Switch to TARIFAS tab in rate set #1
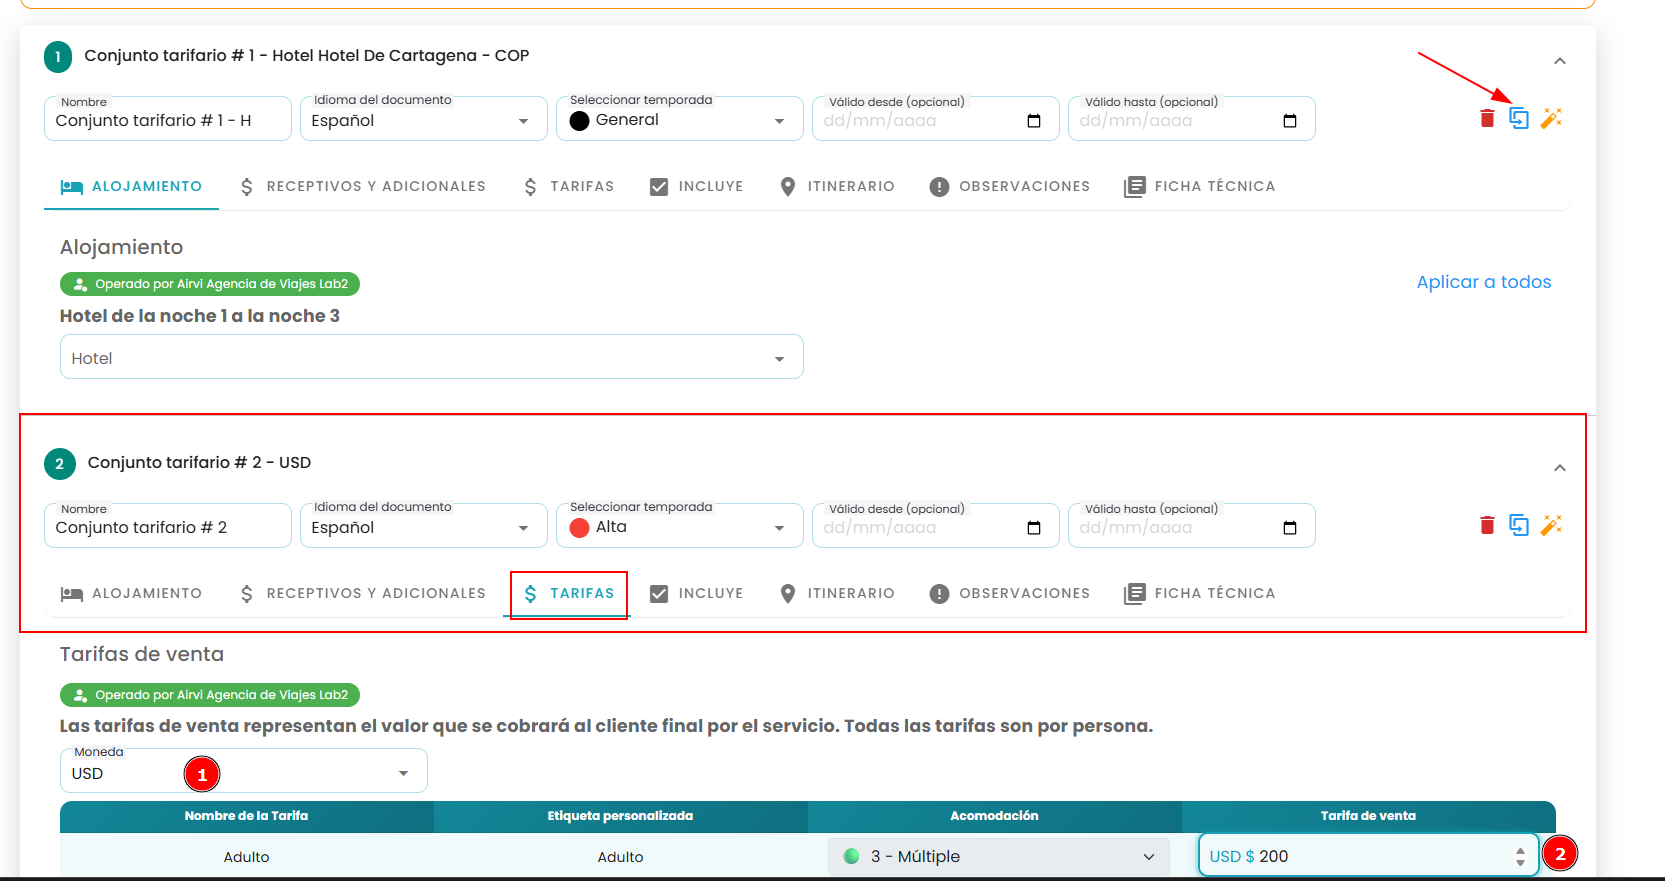The height and width of the screenshot is (881, 1665). tap(569, 187)
